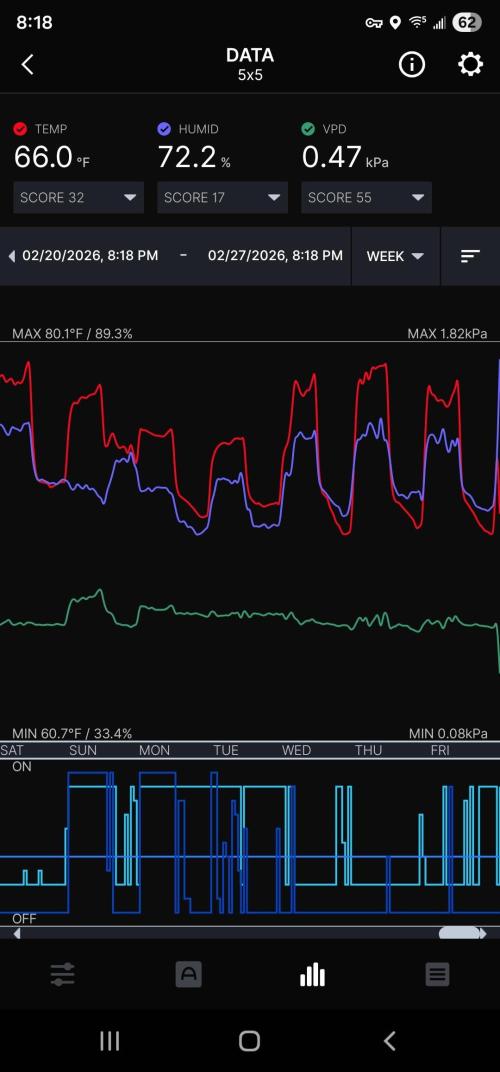Step to the previous date range arrow
The image size is (500, 1072).
point(11,256)
